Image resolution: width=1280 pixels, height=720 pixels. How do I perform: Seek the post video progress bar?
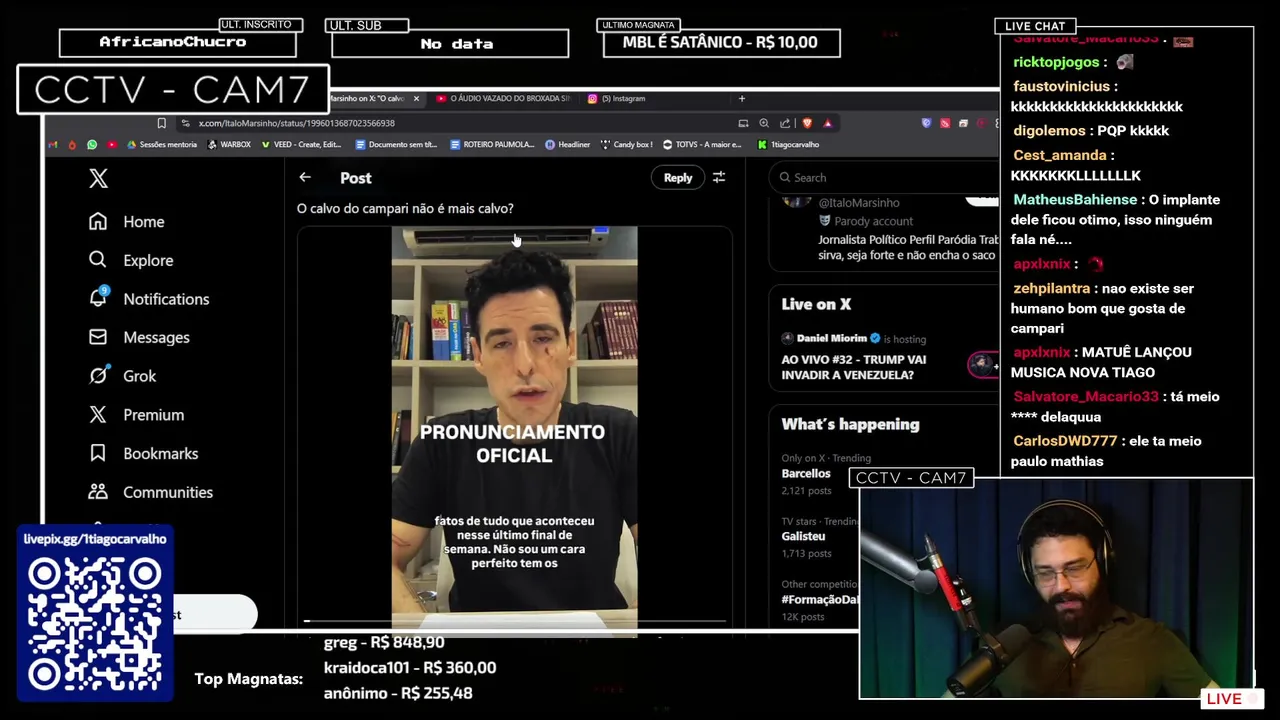point(515,621)
